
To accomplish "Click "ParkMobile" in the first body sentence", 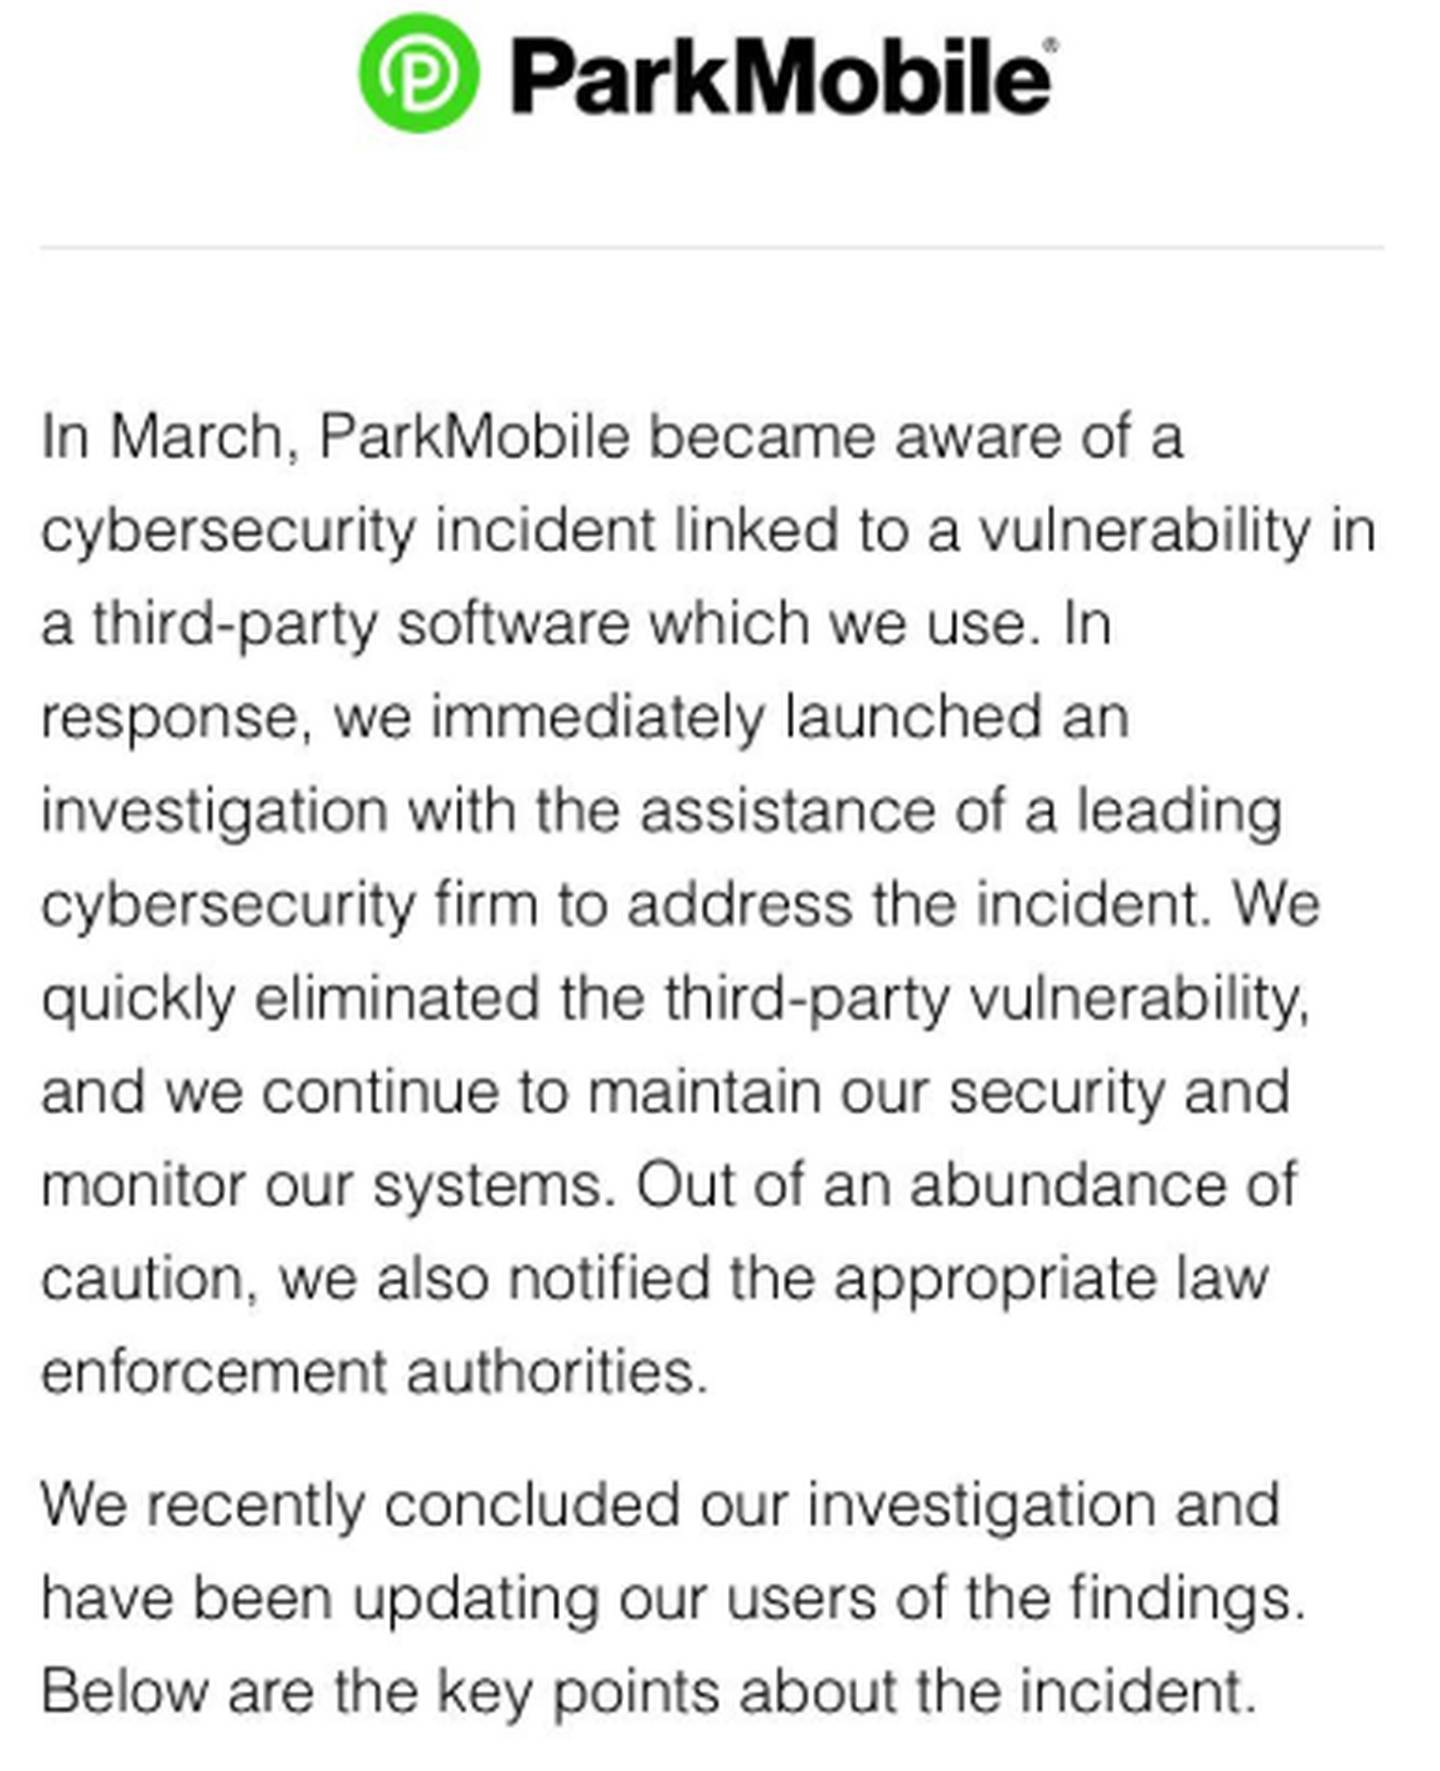I will click(x=474, y=437).
